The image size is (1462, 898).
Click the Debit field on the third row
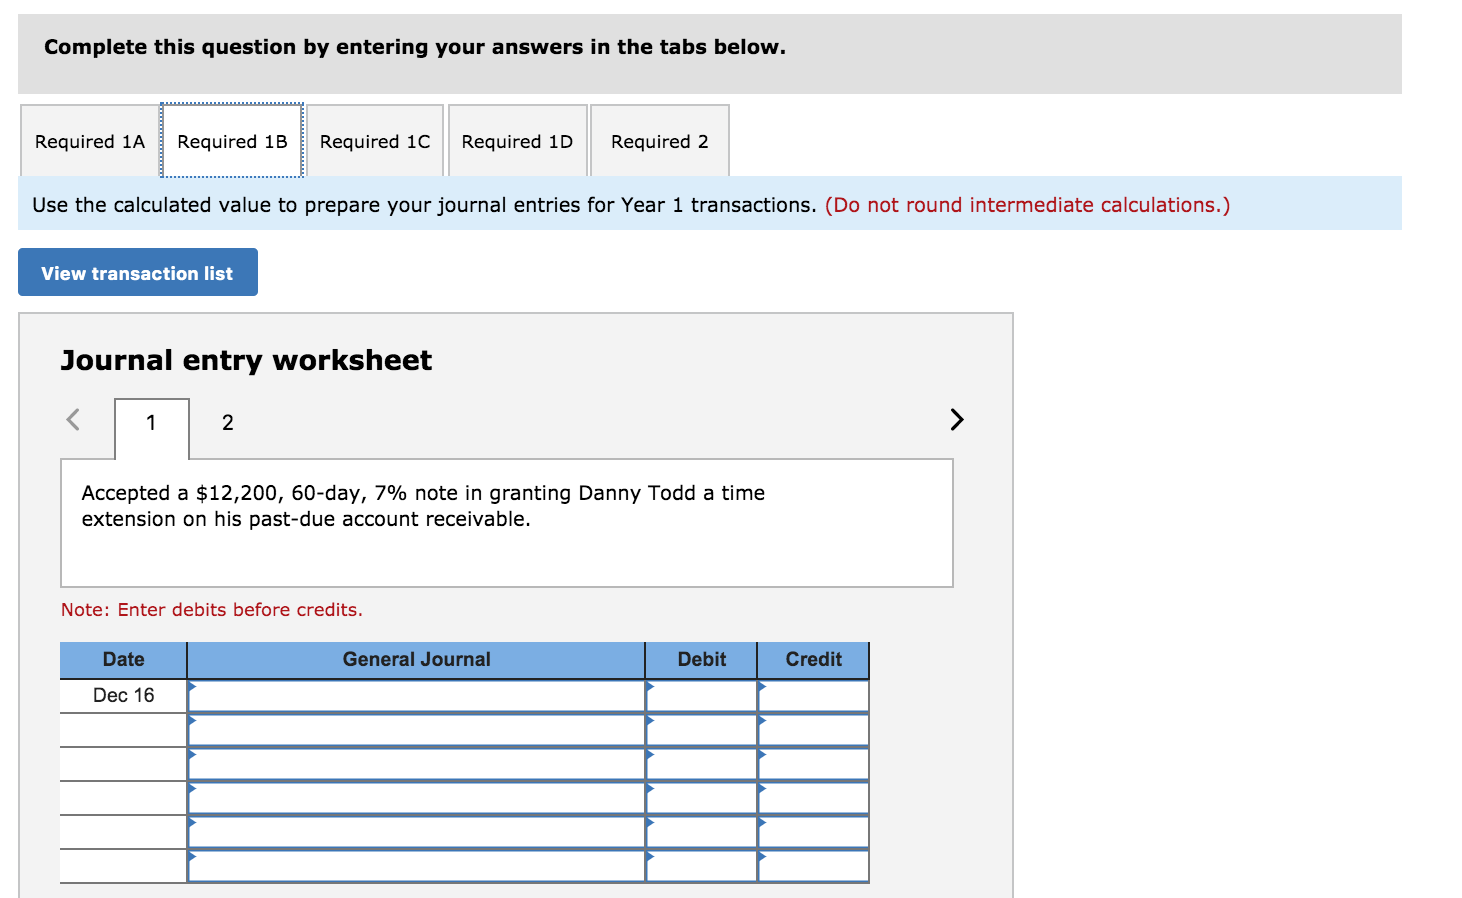pos(702,764)
